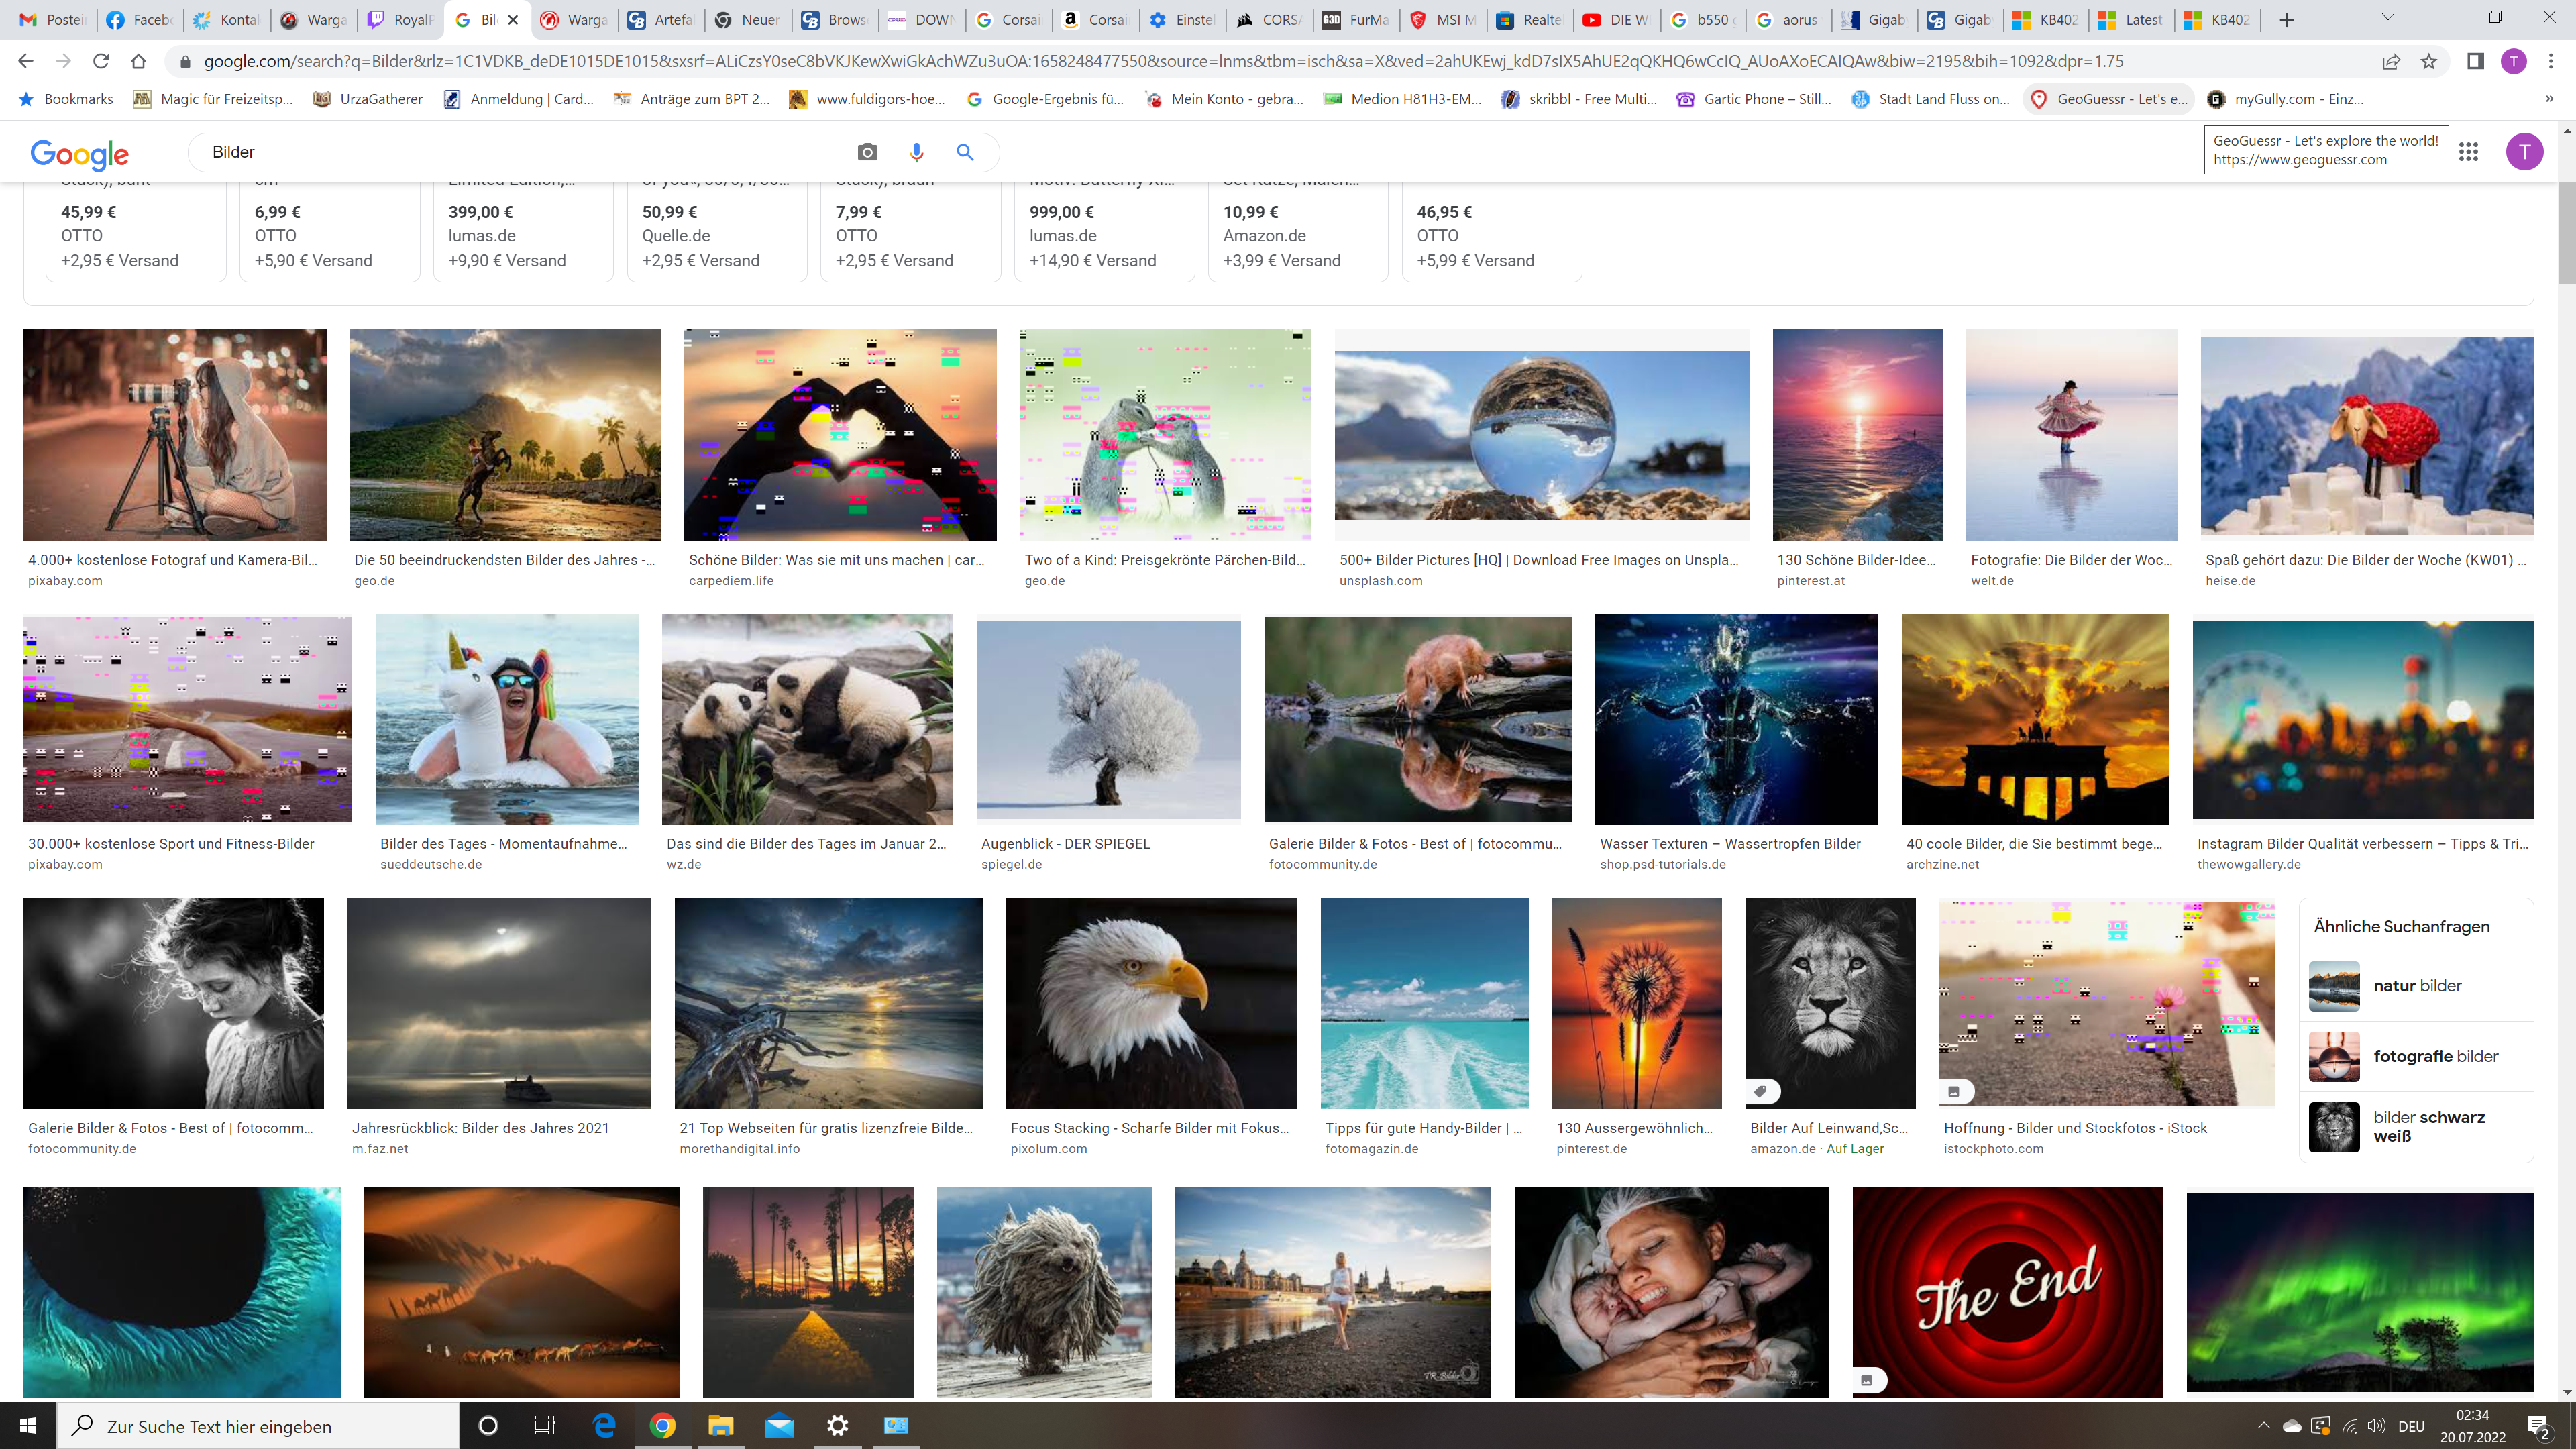Reload the page
2576x1449 pixels.
(101, 62)
